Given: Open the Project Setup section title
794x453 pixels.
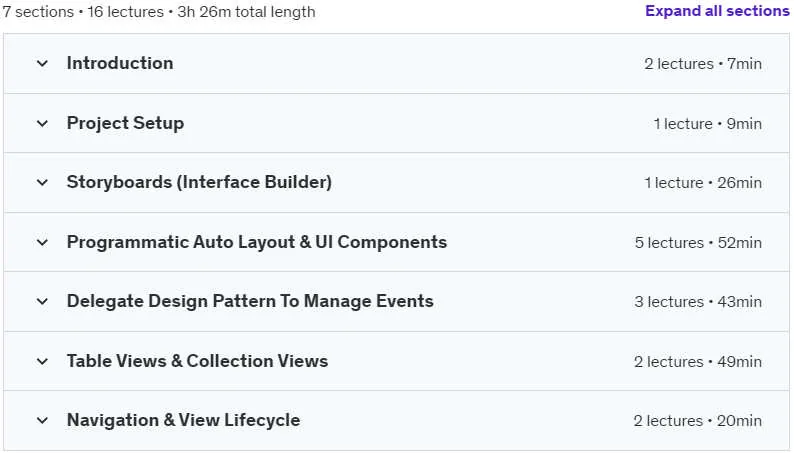Looking at the screenshot, I should point(126,123).
